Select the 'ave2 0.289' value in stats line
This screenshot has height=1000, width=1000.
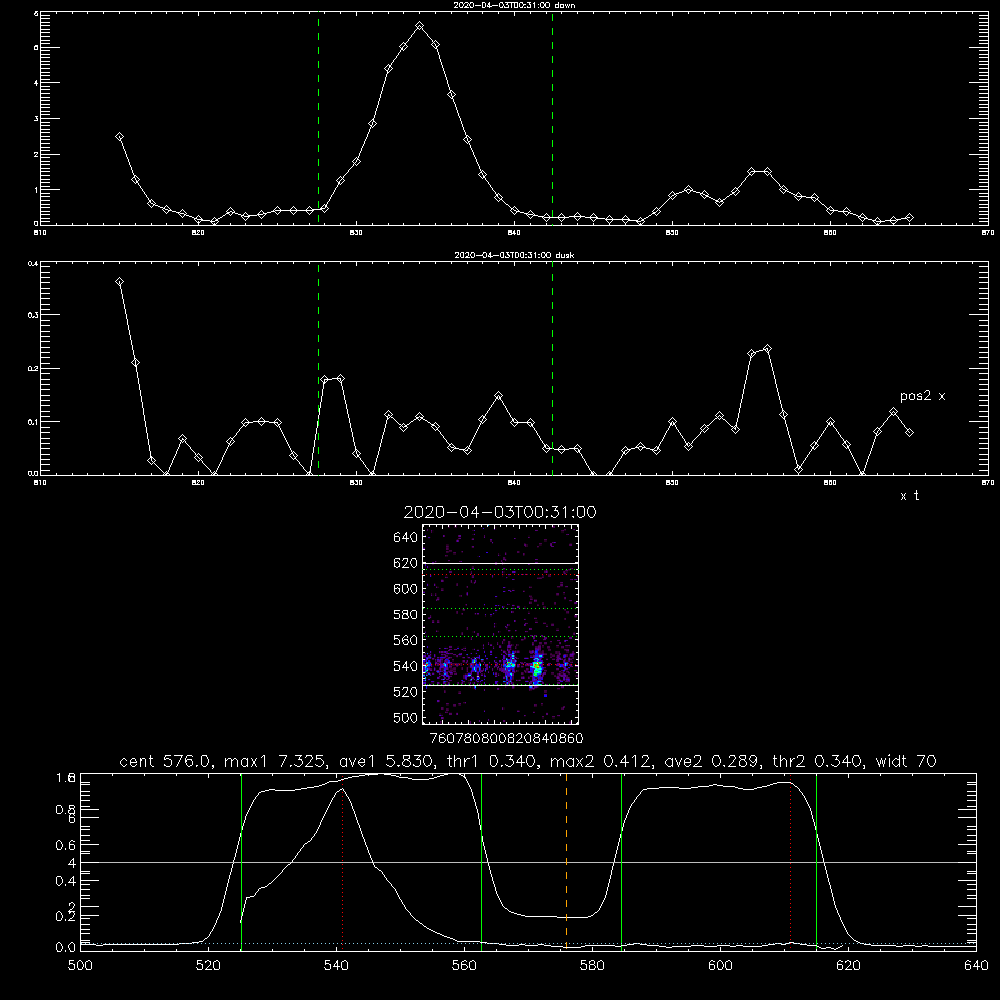[711, 761]
